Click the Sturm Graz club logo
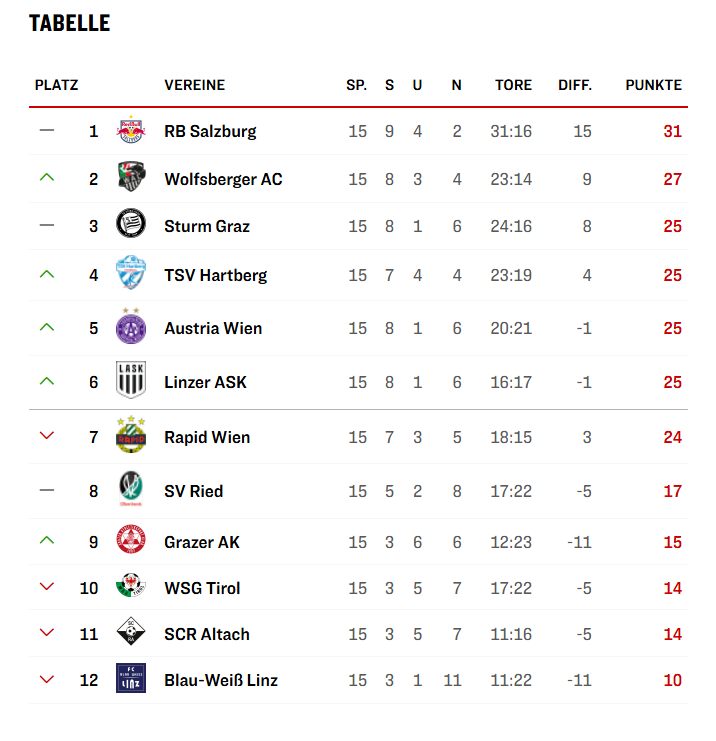This screenshot has height=741, width=716. pyautogui.click(x=129, y=225)
